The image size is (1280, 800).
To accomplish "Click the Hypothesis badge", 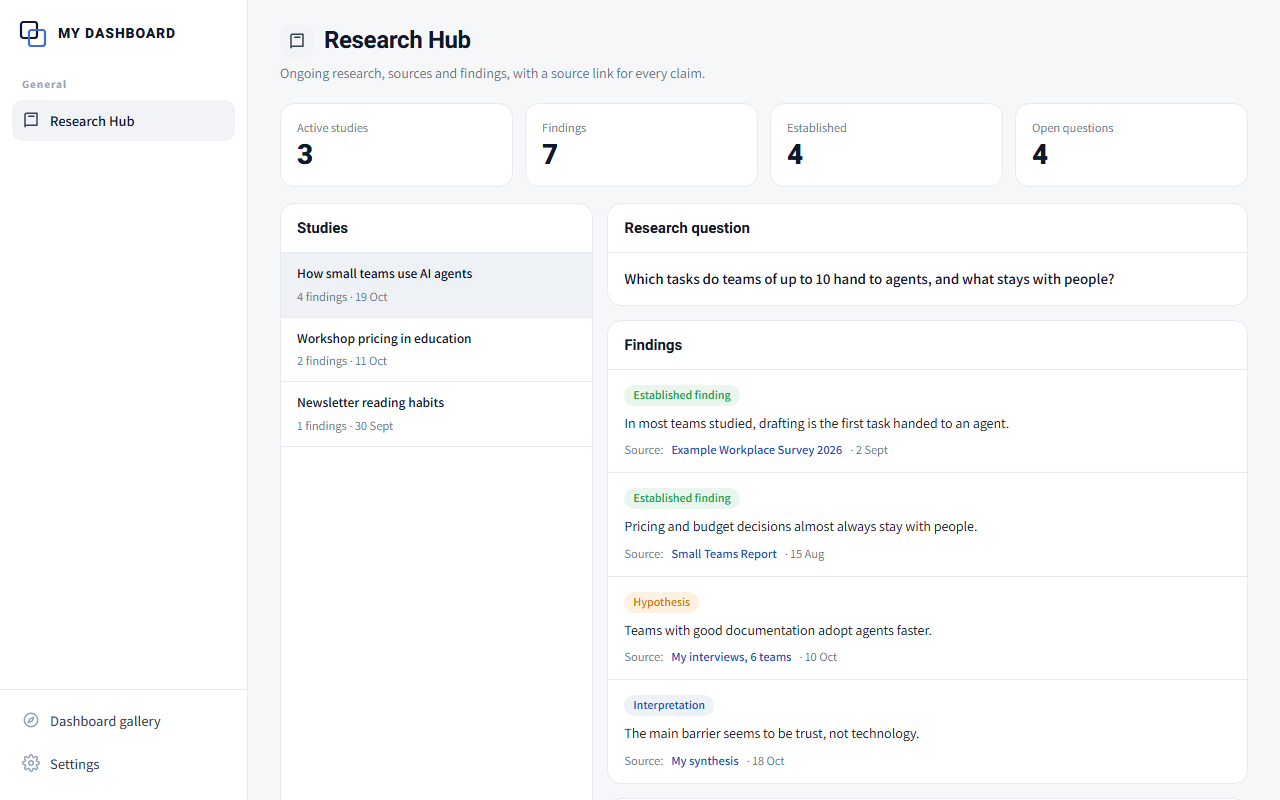I will tap(661, 602).
